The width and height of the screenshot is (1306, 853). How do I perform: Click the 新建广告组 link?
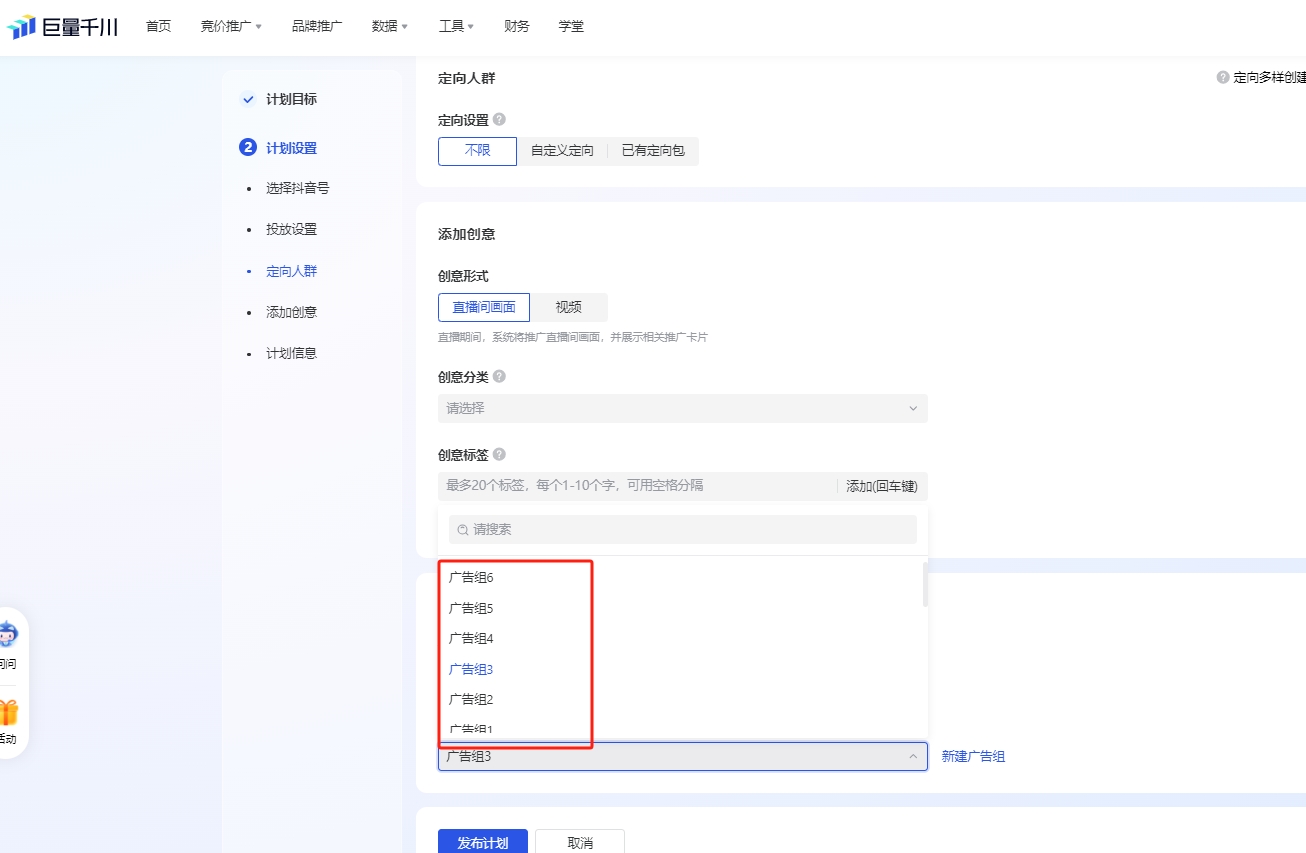coord(973,757)
